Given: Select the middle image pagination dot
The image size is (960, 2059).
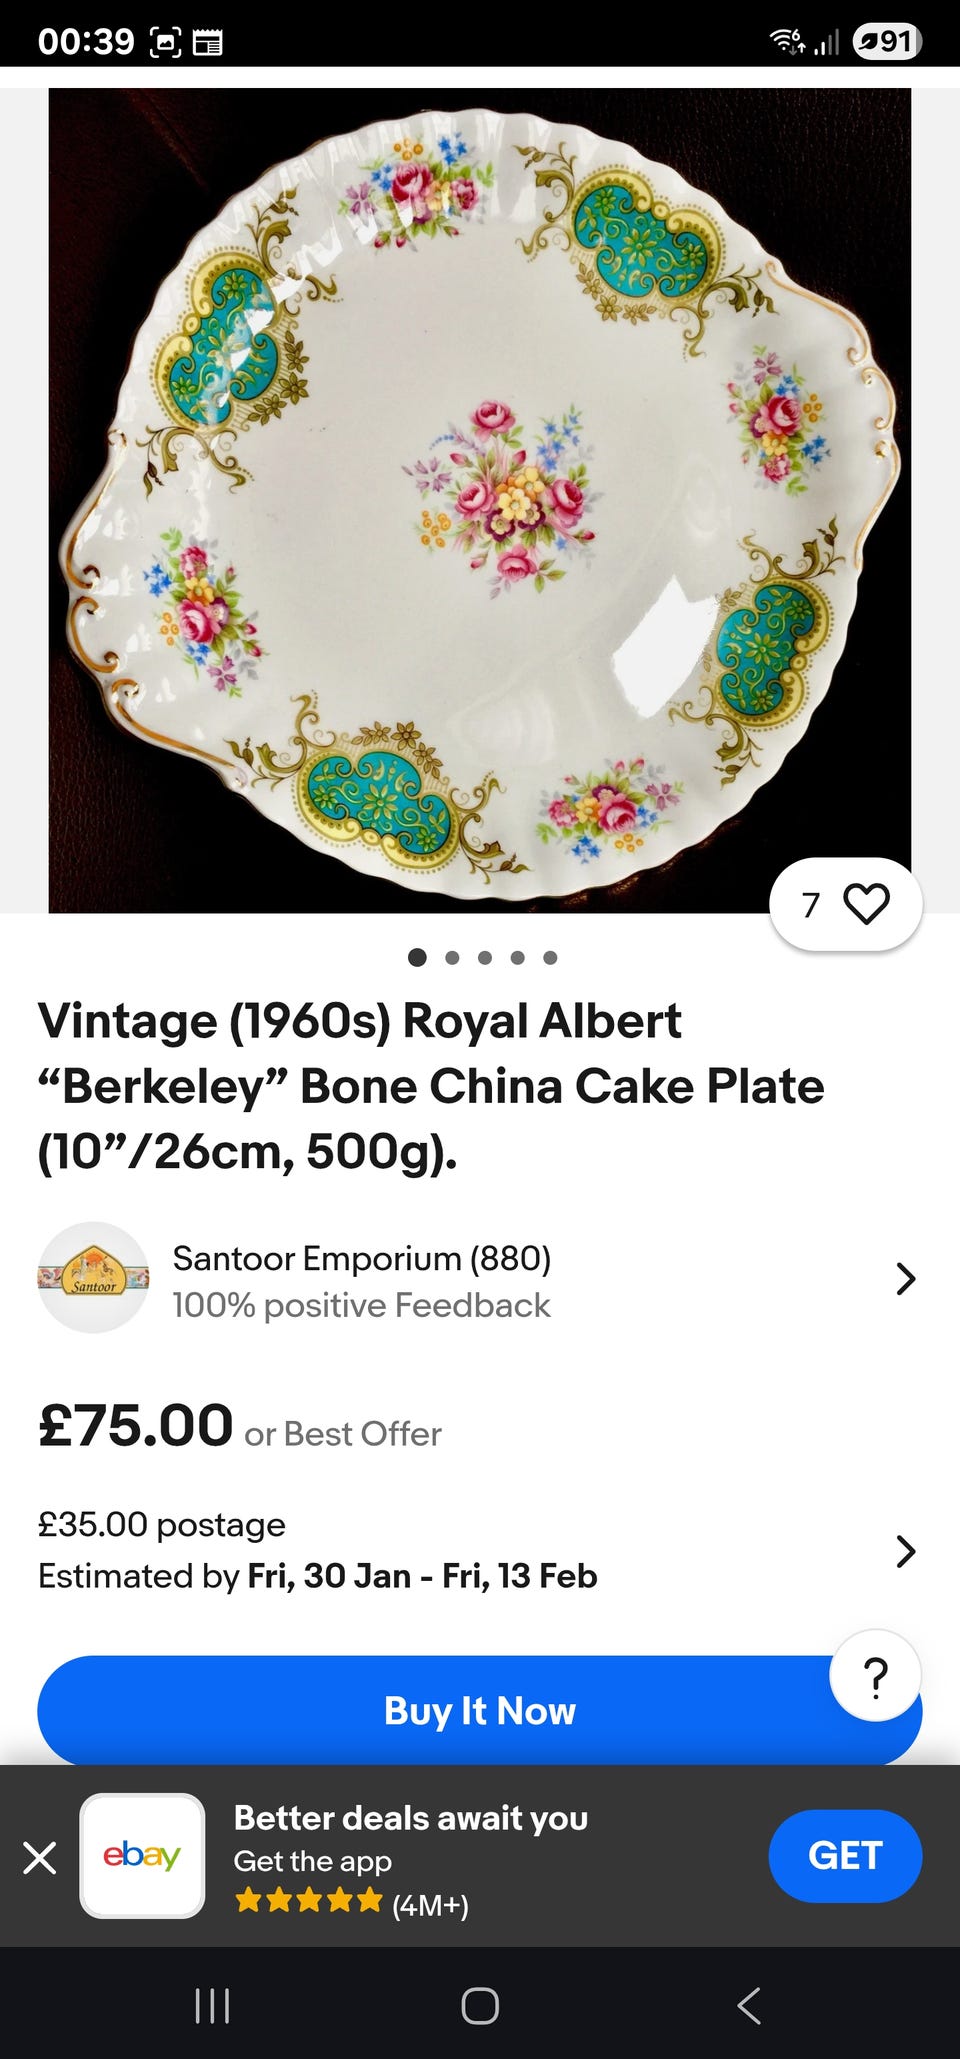Looking at the screenshot, I should pyautogui.click(x=485, y=958).
